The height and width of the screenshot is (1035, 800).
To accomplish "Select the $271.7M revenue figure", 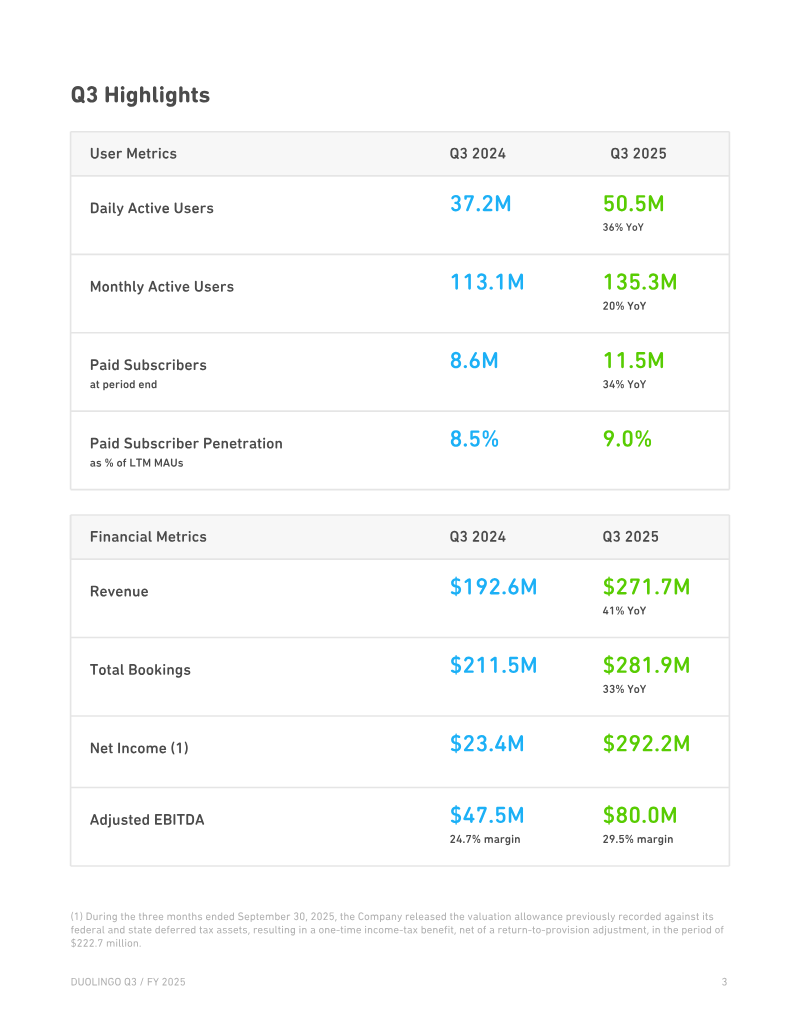I will point(646,586).
